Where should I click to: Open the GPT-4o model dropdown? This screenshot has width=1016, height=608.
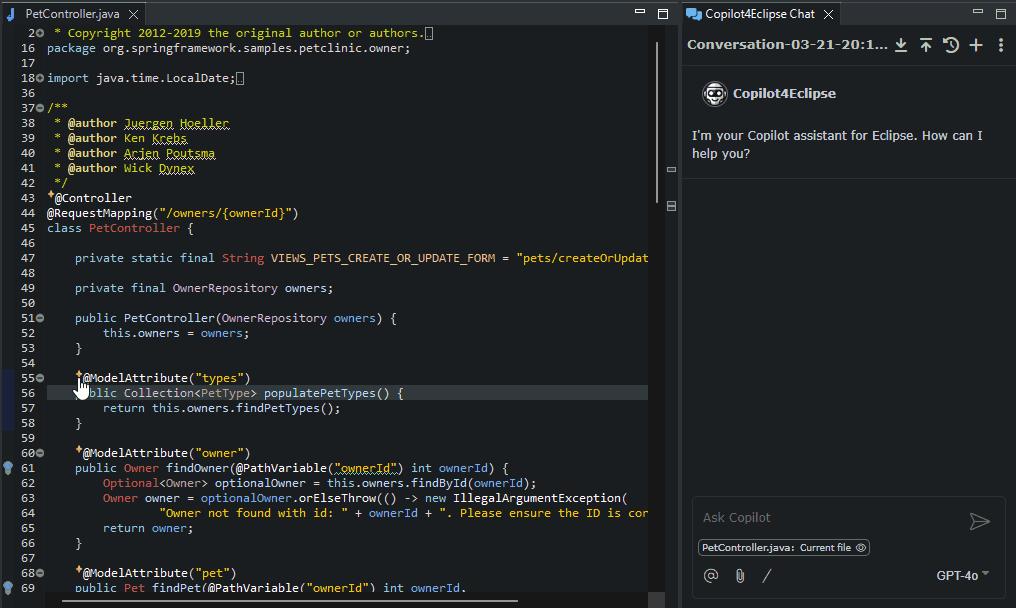tap(963, 575)
